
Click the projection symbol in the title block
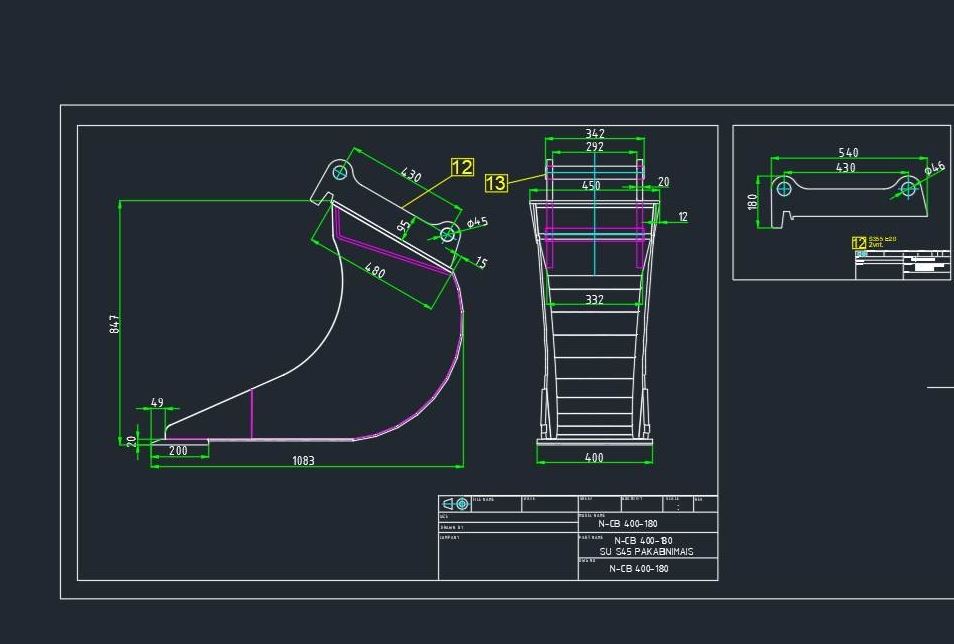455,503
